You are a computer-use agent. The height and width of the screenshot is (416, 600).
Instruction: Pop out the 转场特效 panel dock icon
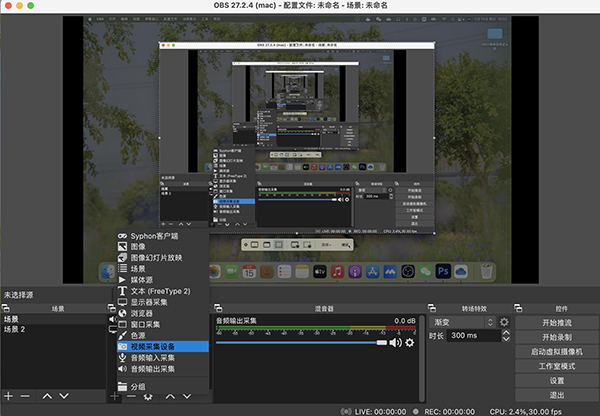[x=432, y=308]
